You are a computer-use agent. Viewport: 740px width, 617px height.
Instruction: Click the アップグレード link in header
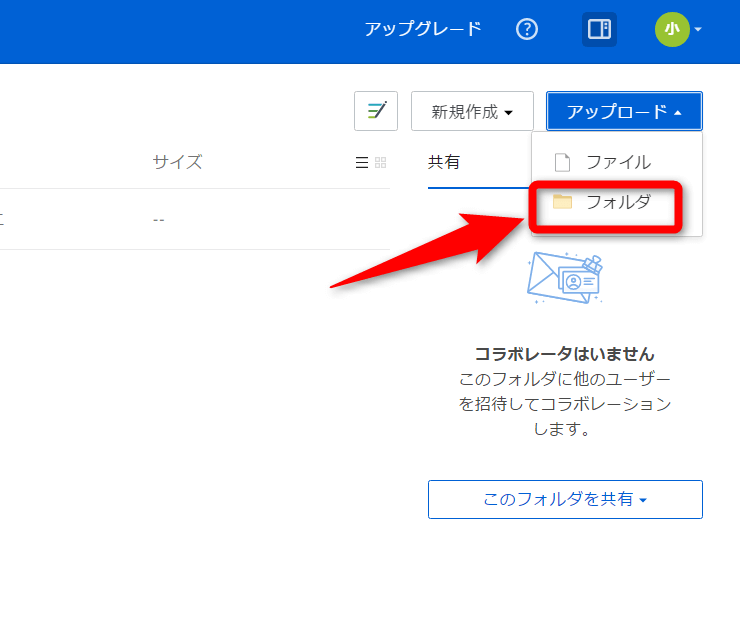pyautogui.click(x=423, y=29)
